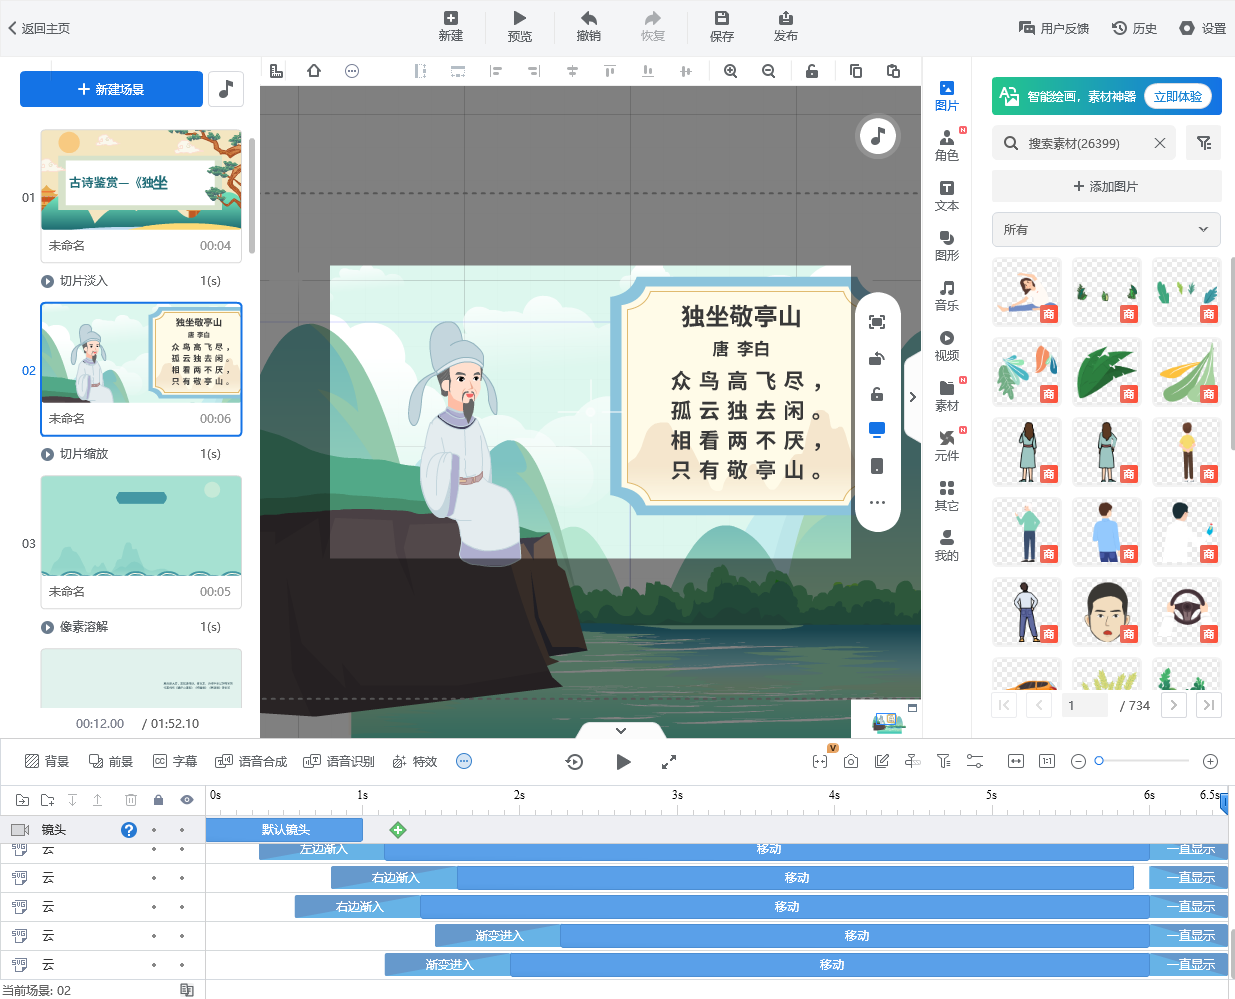Click the zoom out magnifier icon

coord(769,71)
